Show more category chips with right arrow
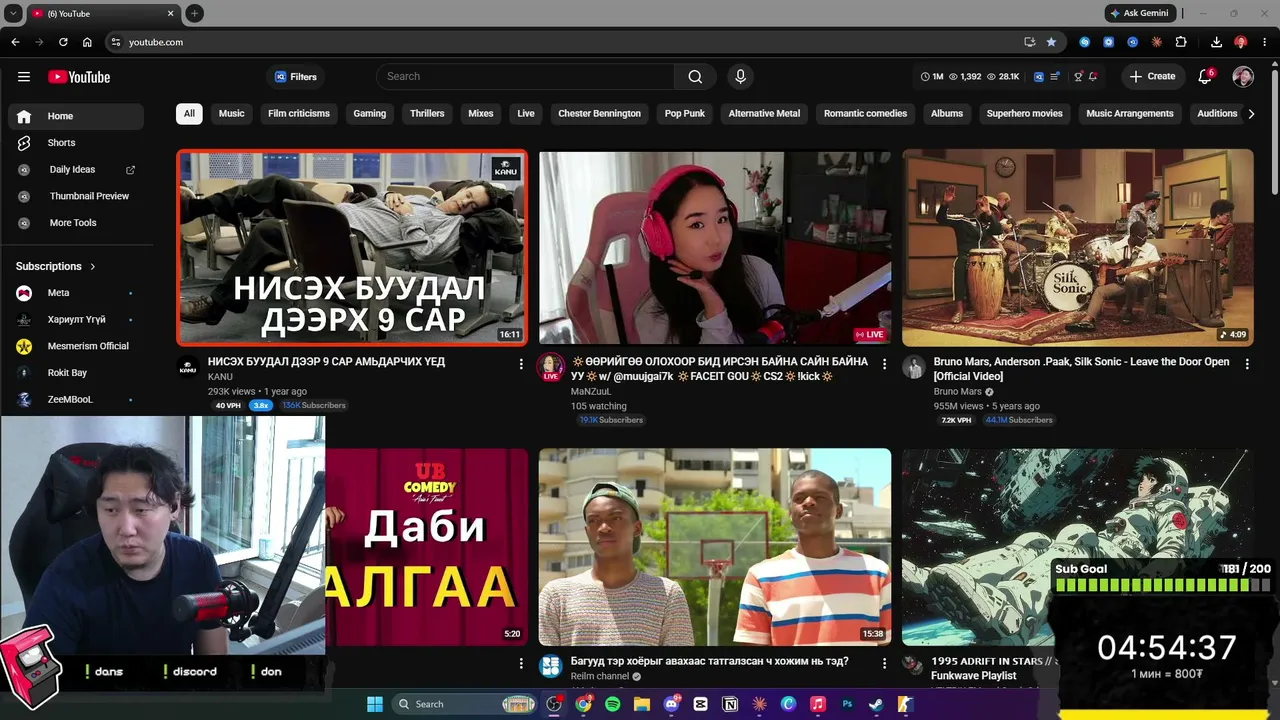The image size is (1280, 720). pos(1251,114)
